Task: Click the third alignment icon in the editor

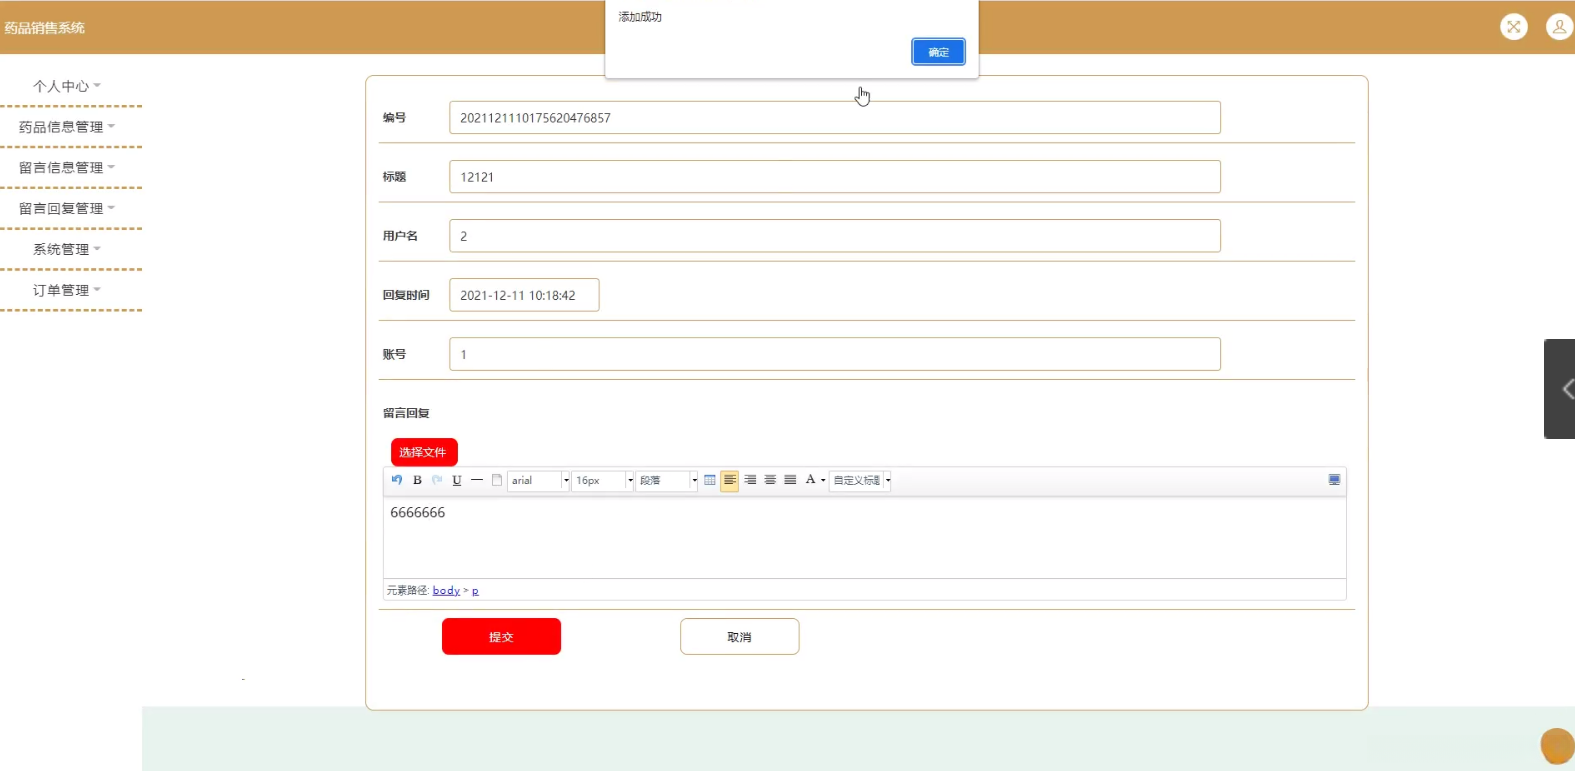Action: (x=770, y=480)
